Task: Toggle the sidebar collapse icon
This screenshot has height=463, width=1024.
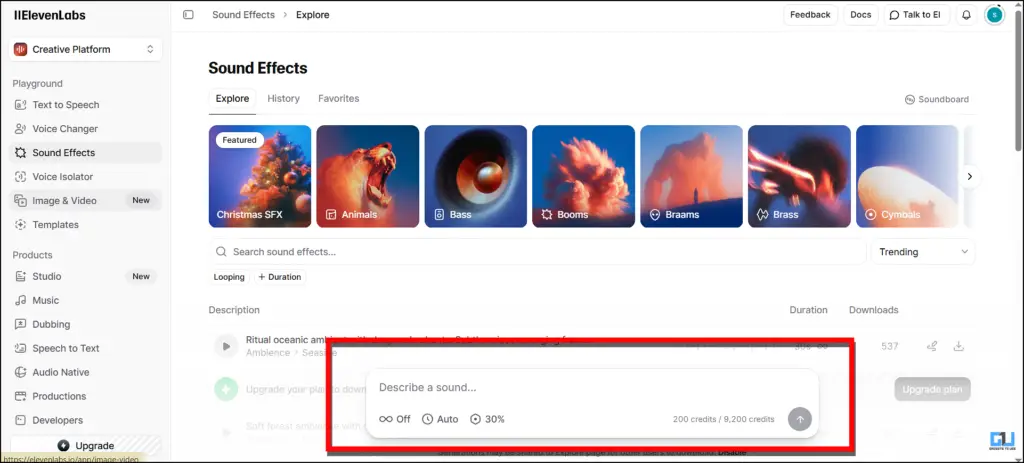Action: (188, 15)
